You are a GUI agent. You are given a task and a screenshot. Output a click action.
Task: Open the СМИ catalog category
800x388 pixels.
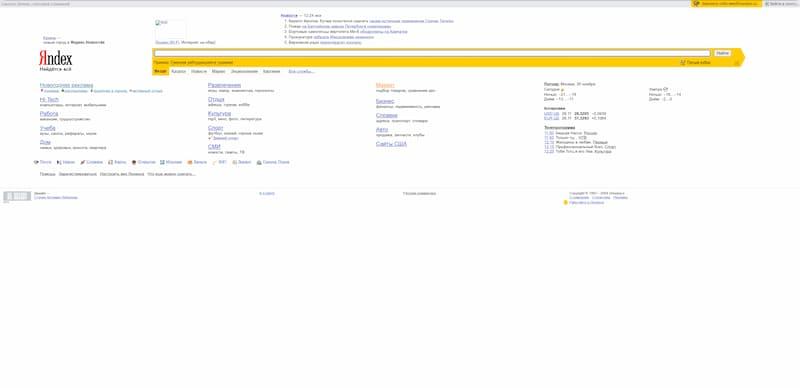point(214,147)
